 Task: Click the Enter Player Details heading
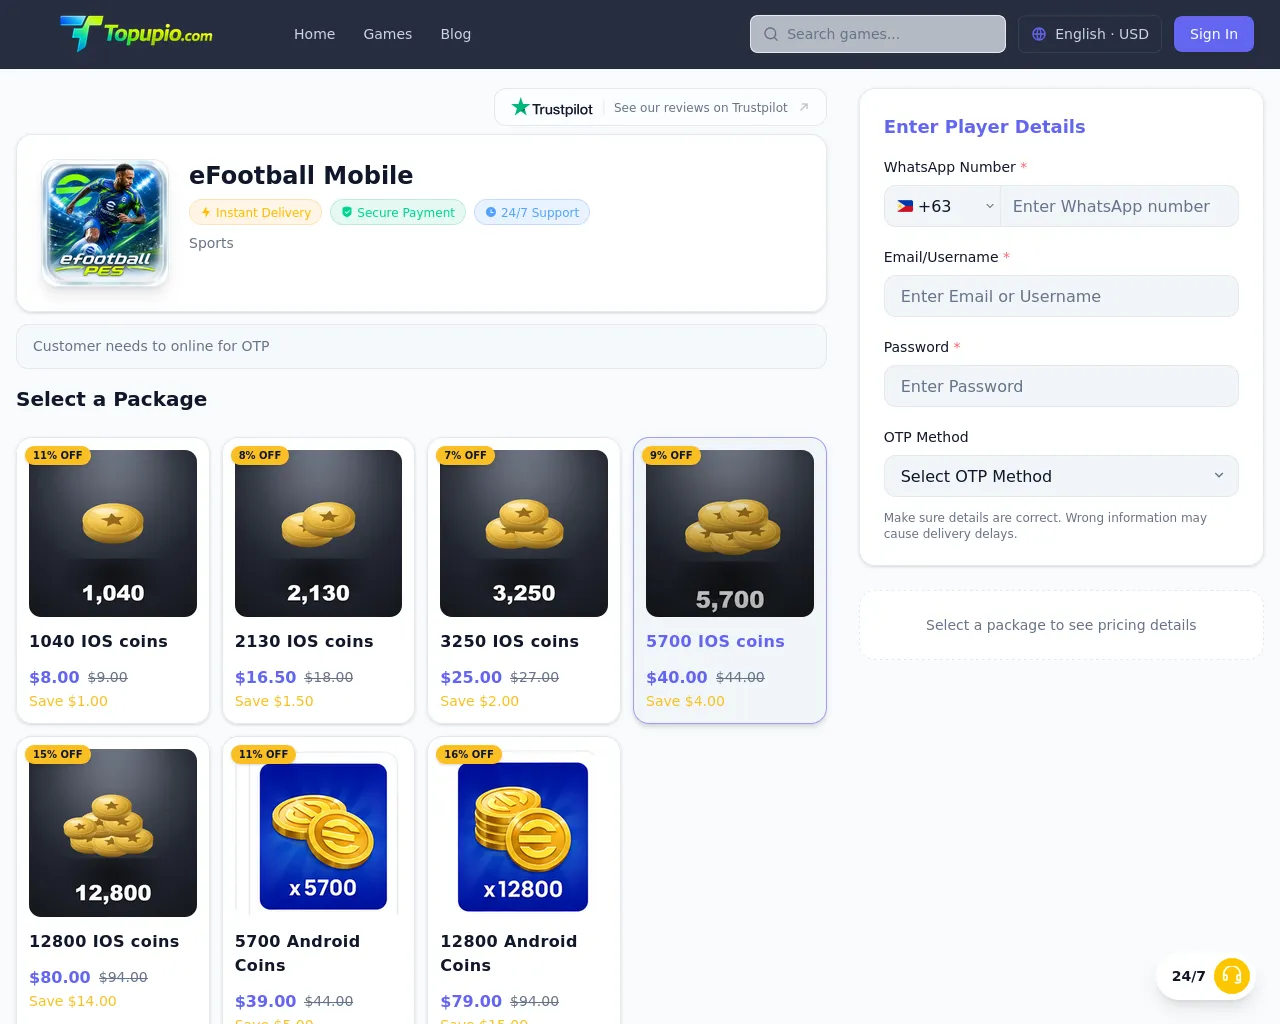coord(984,126)
